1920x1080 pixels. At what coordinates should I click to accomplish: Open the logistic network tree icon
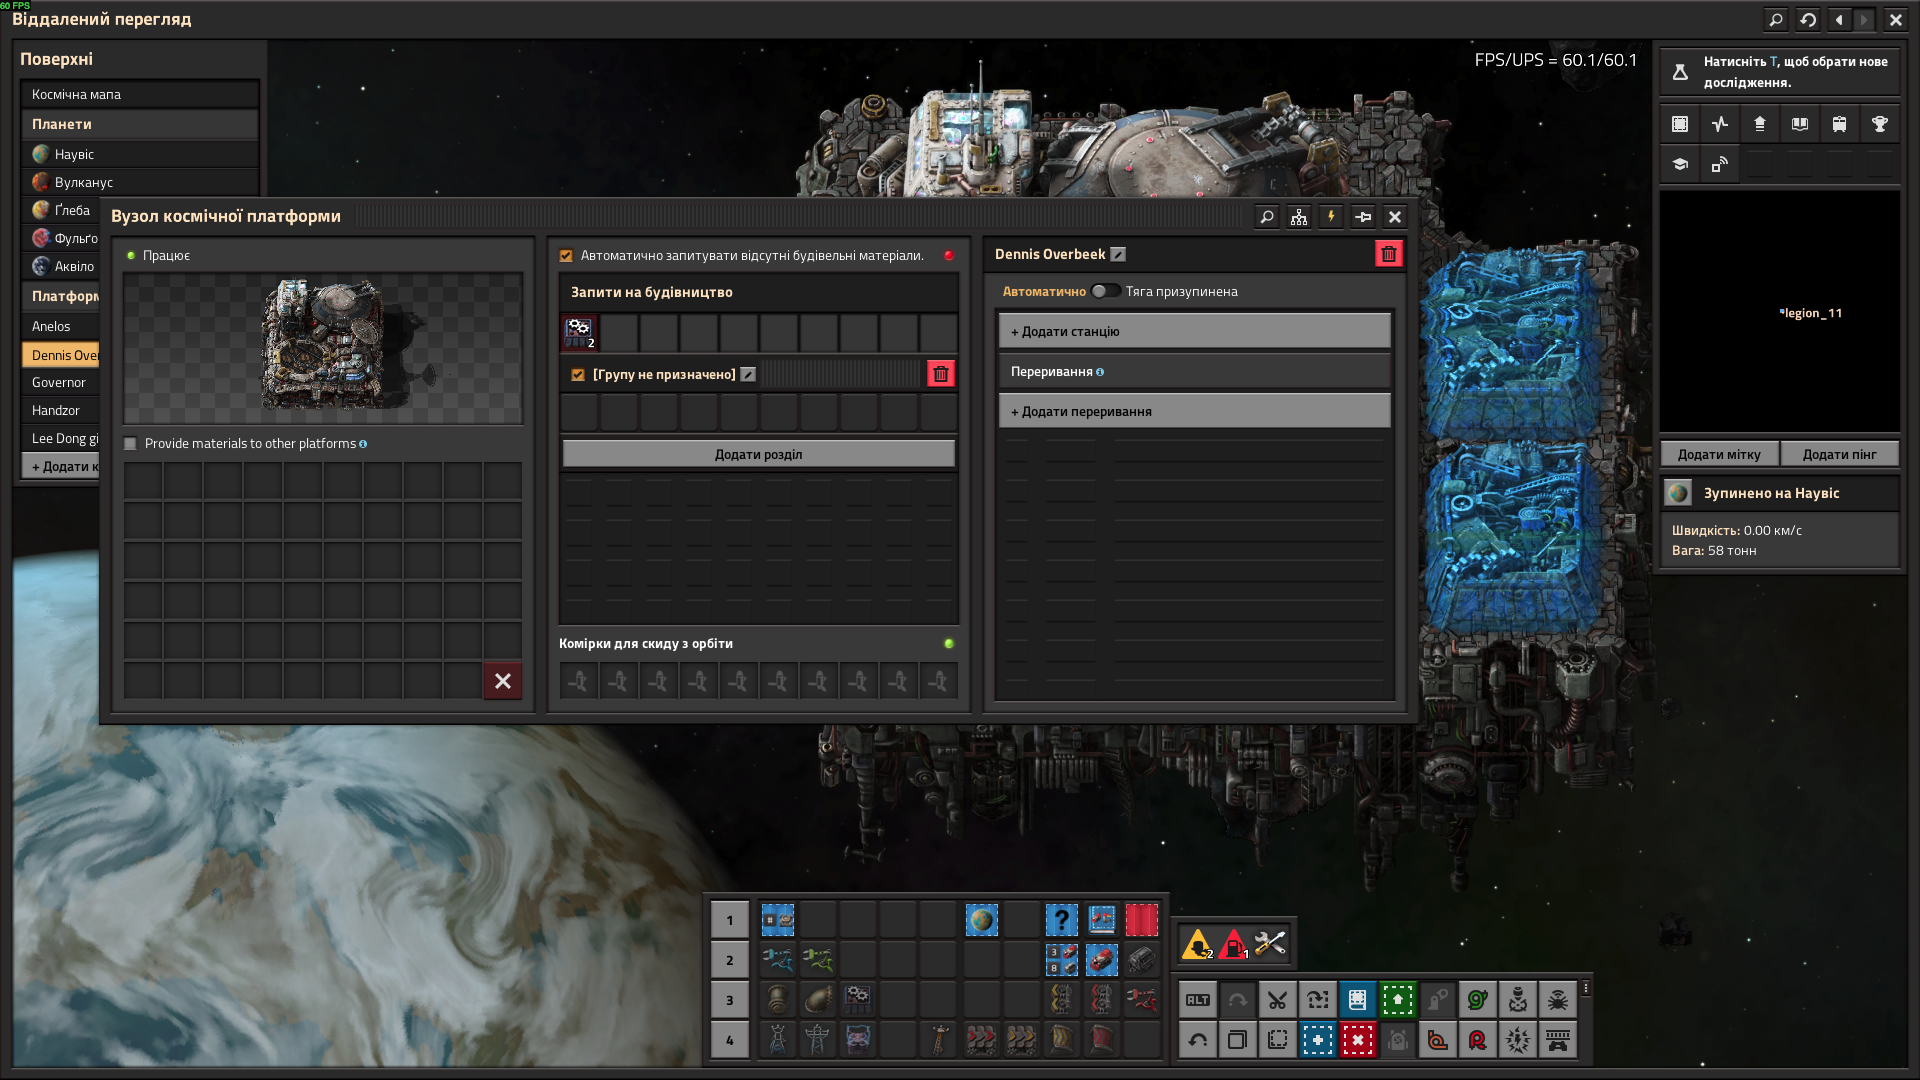point(1299,217)
